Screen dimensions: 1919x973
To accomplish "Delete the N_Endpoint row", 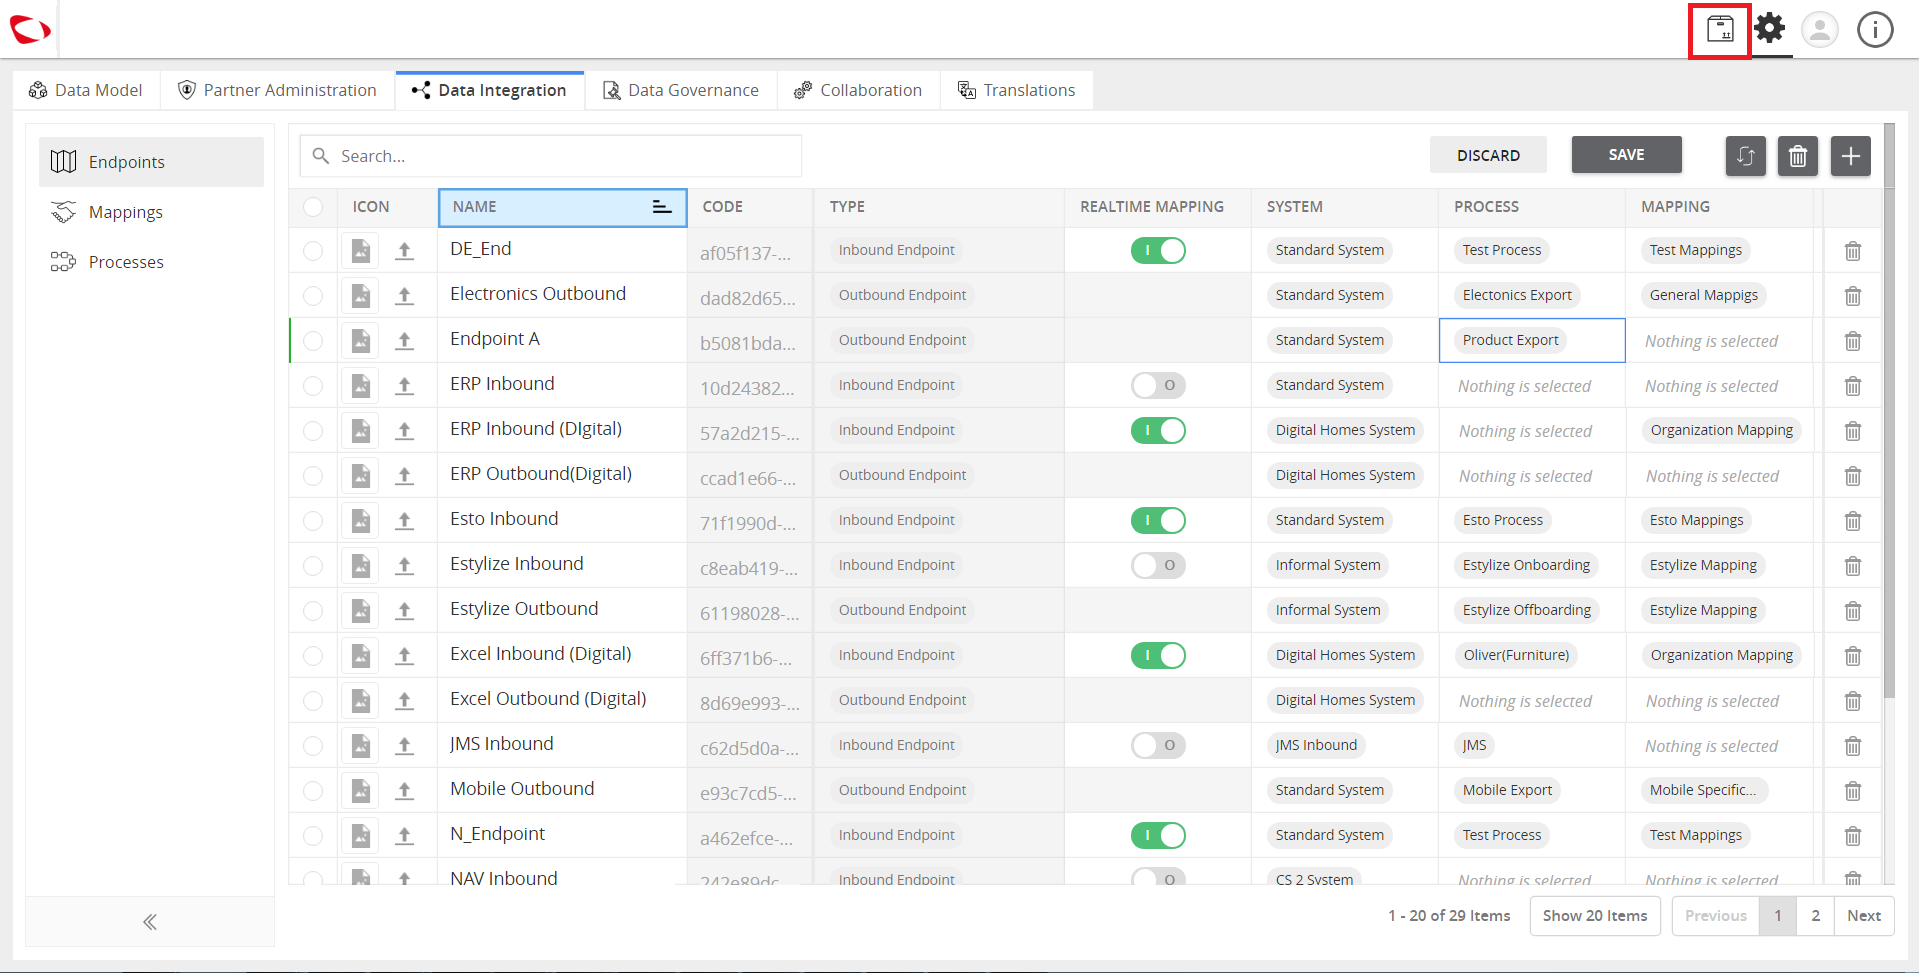I will [1852, 836].
